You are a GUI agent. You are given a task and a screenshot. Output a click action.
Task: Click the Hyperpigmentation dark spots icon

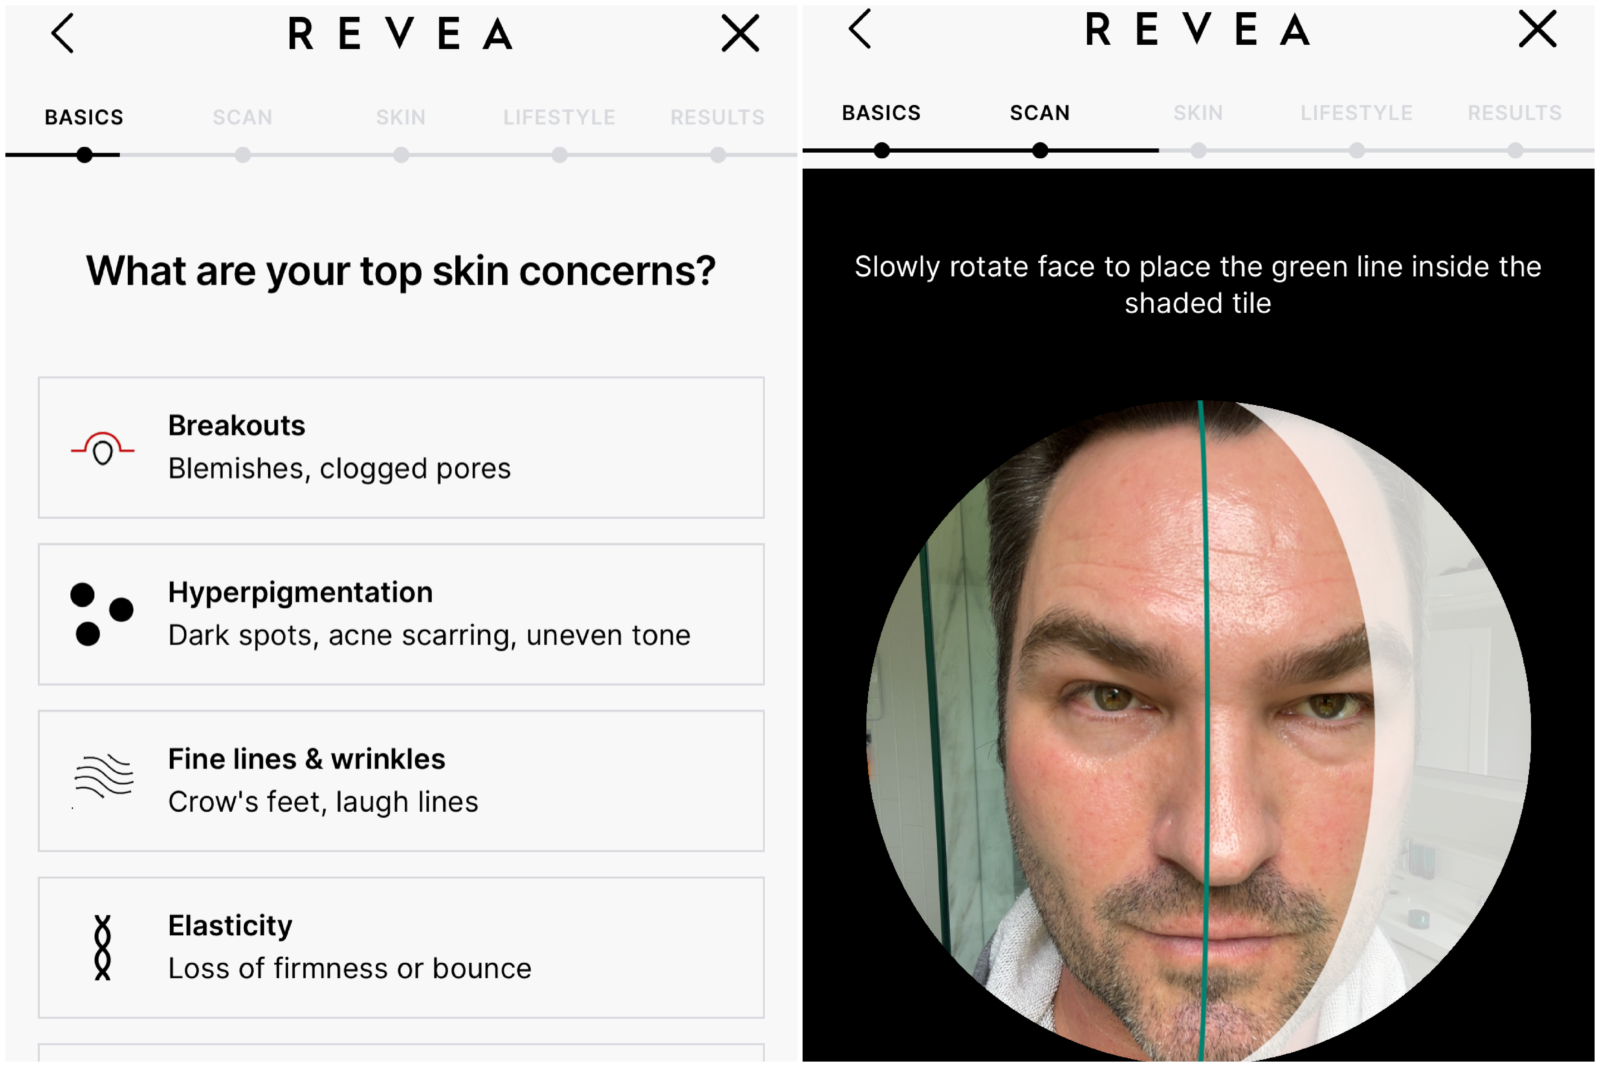(x=102, y=615)
